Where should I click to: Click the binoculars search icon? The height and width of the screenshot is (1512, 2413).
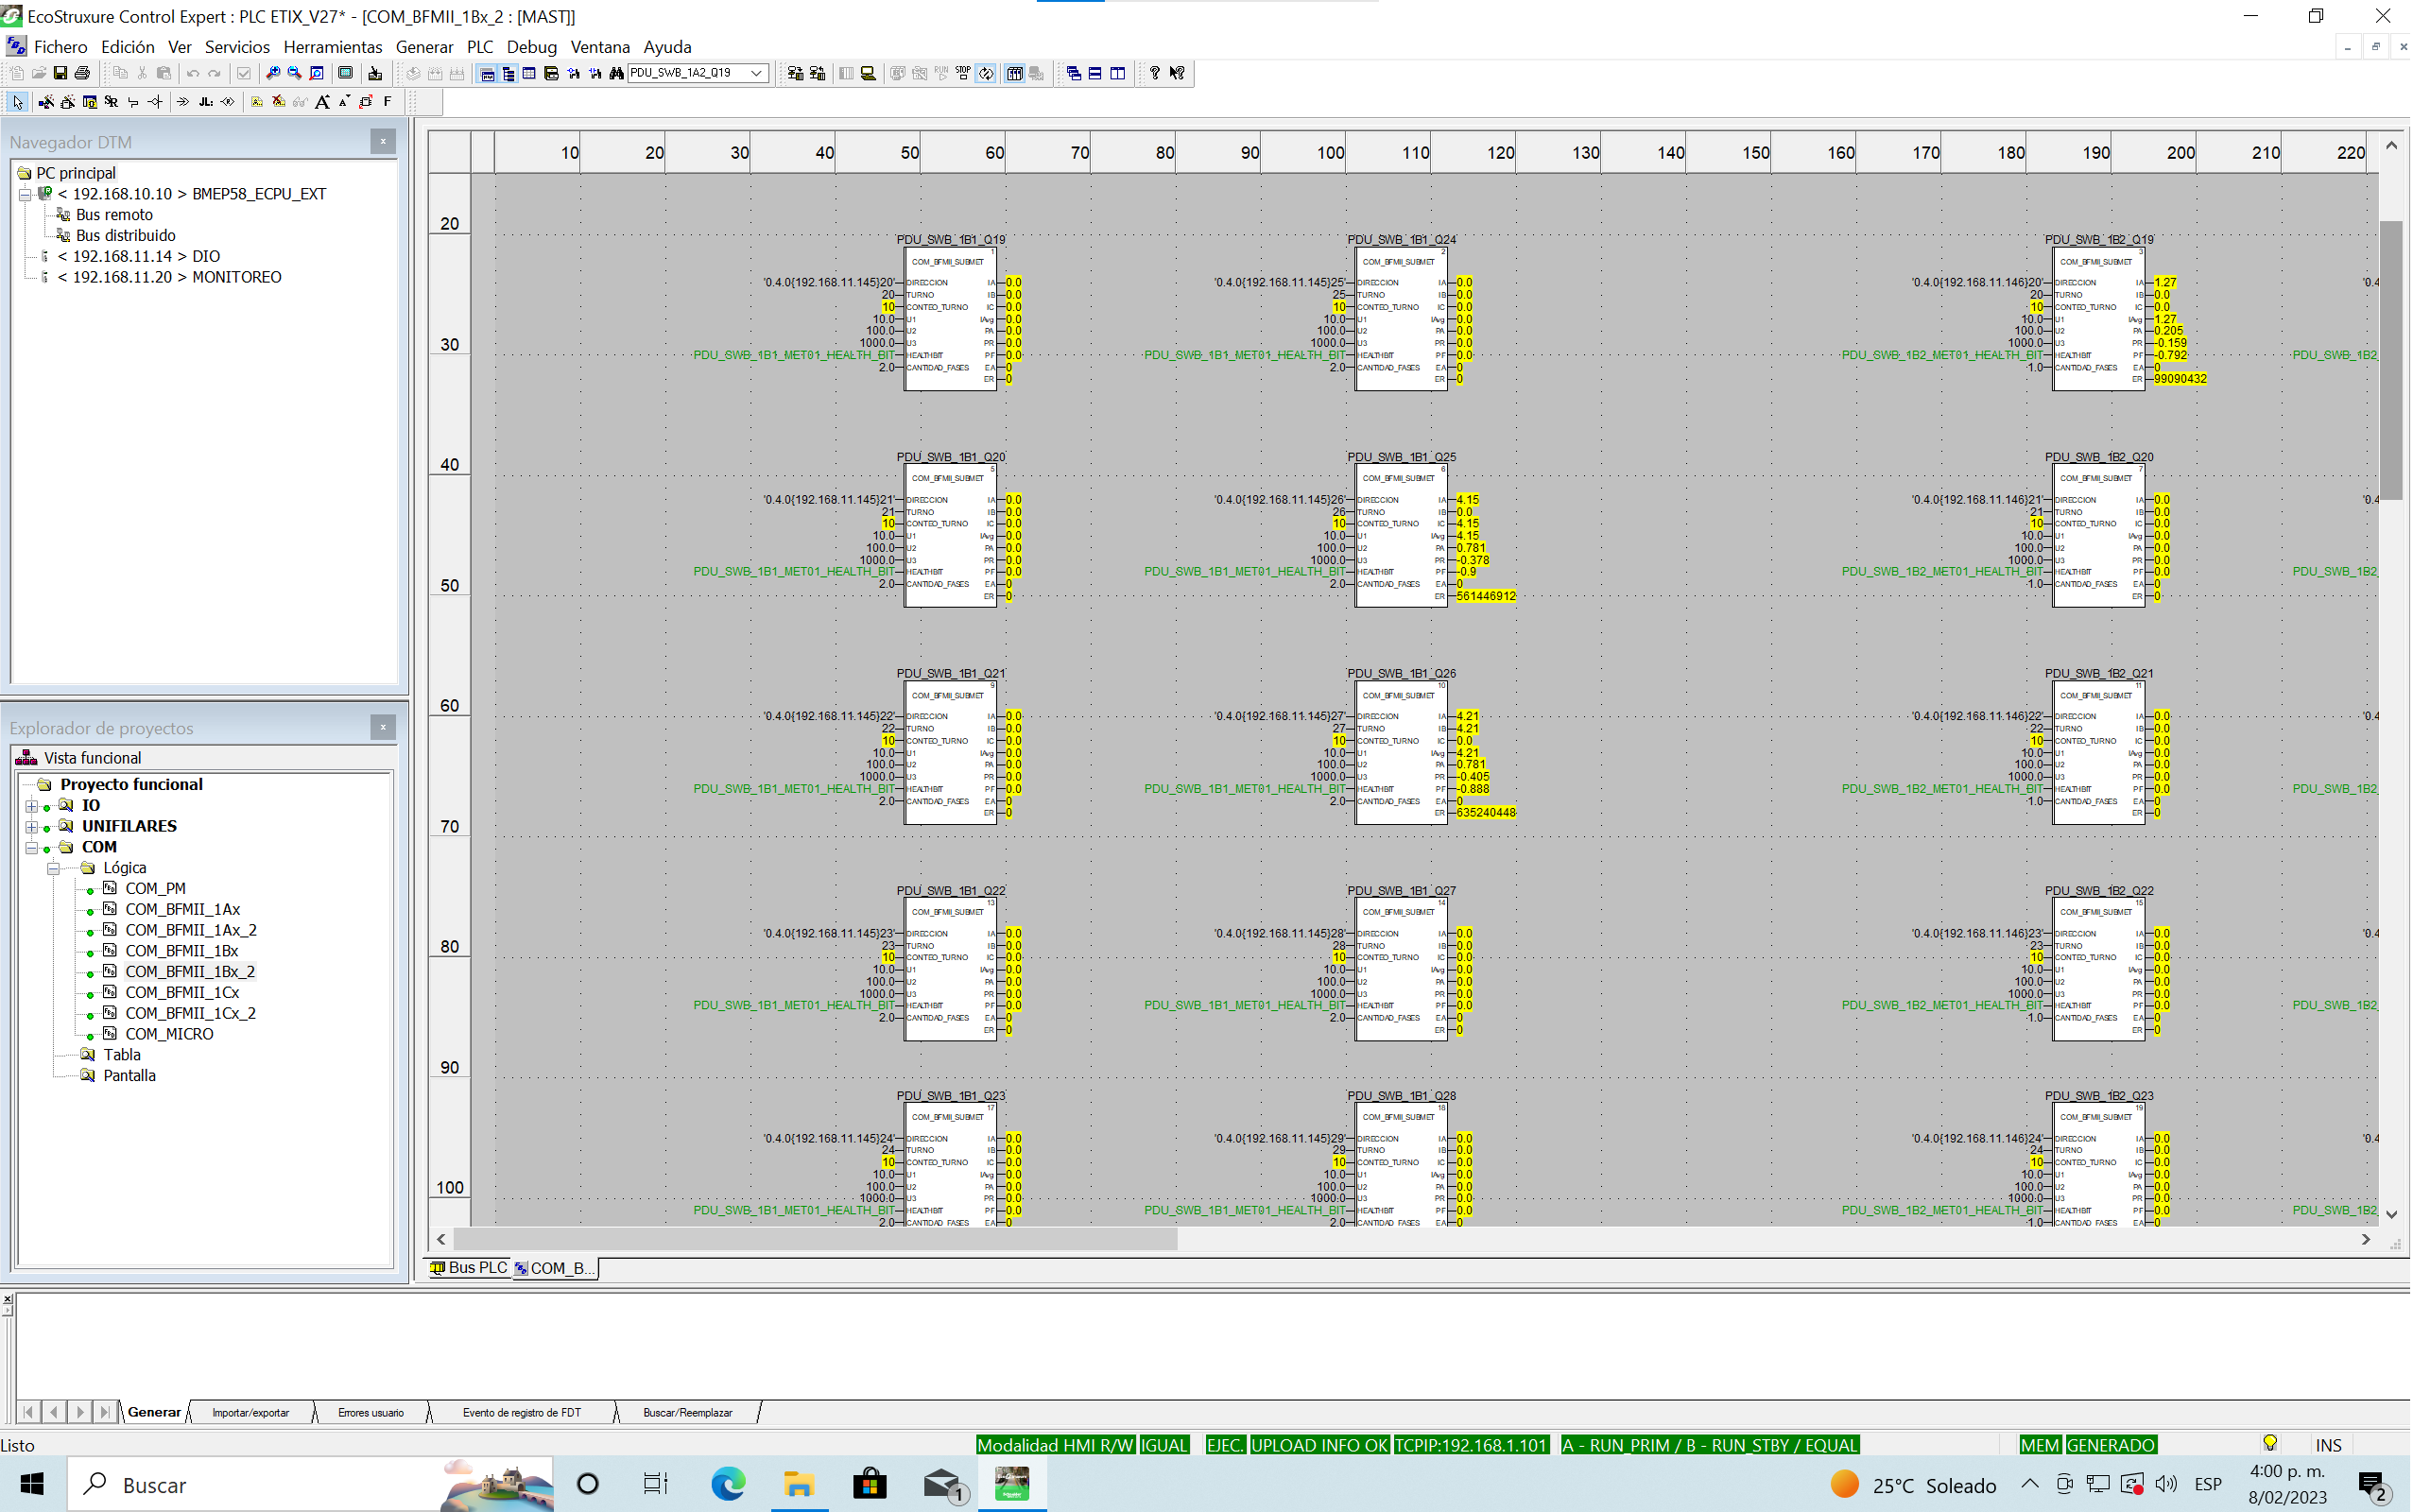point(616,73)
